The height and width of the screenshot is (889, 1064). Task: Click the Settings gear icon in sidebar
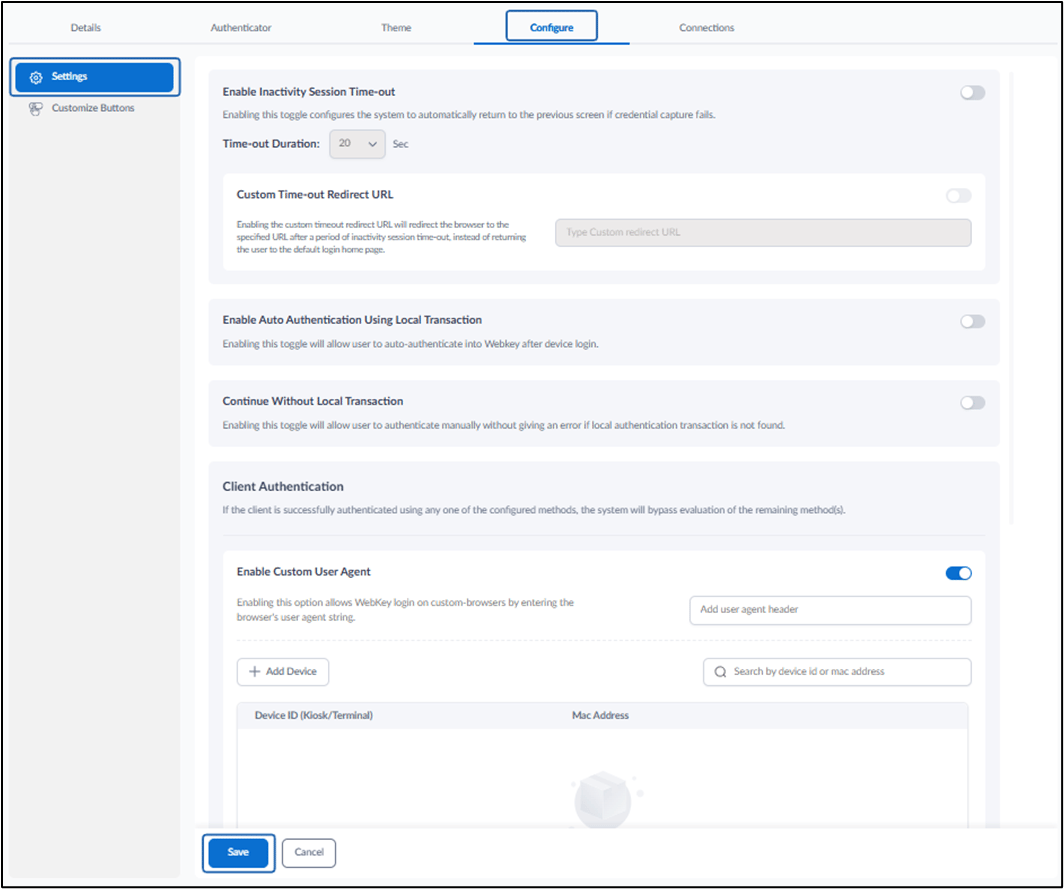[36, 77]
